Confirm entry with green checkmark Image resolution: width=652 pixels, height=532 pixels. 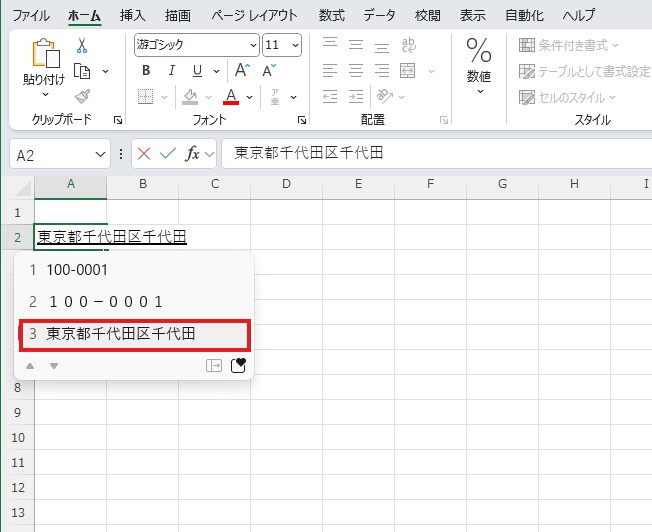pyautogui.click(x=168, y=154)
